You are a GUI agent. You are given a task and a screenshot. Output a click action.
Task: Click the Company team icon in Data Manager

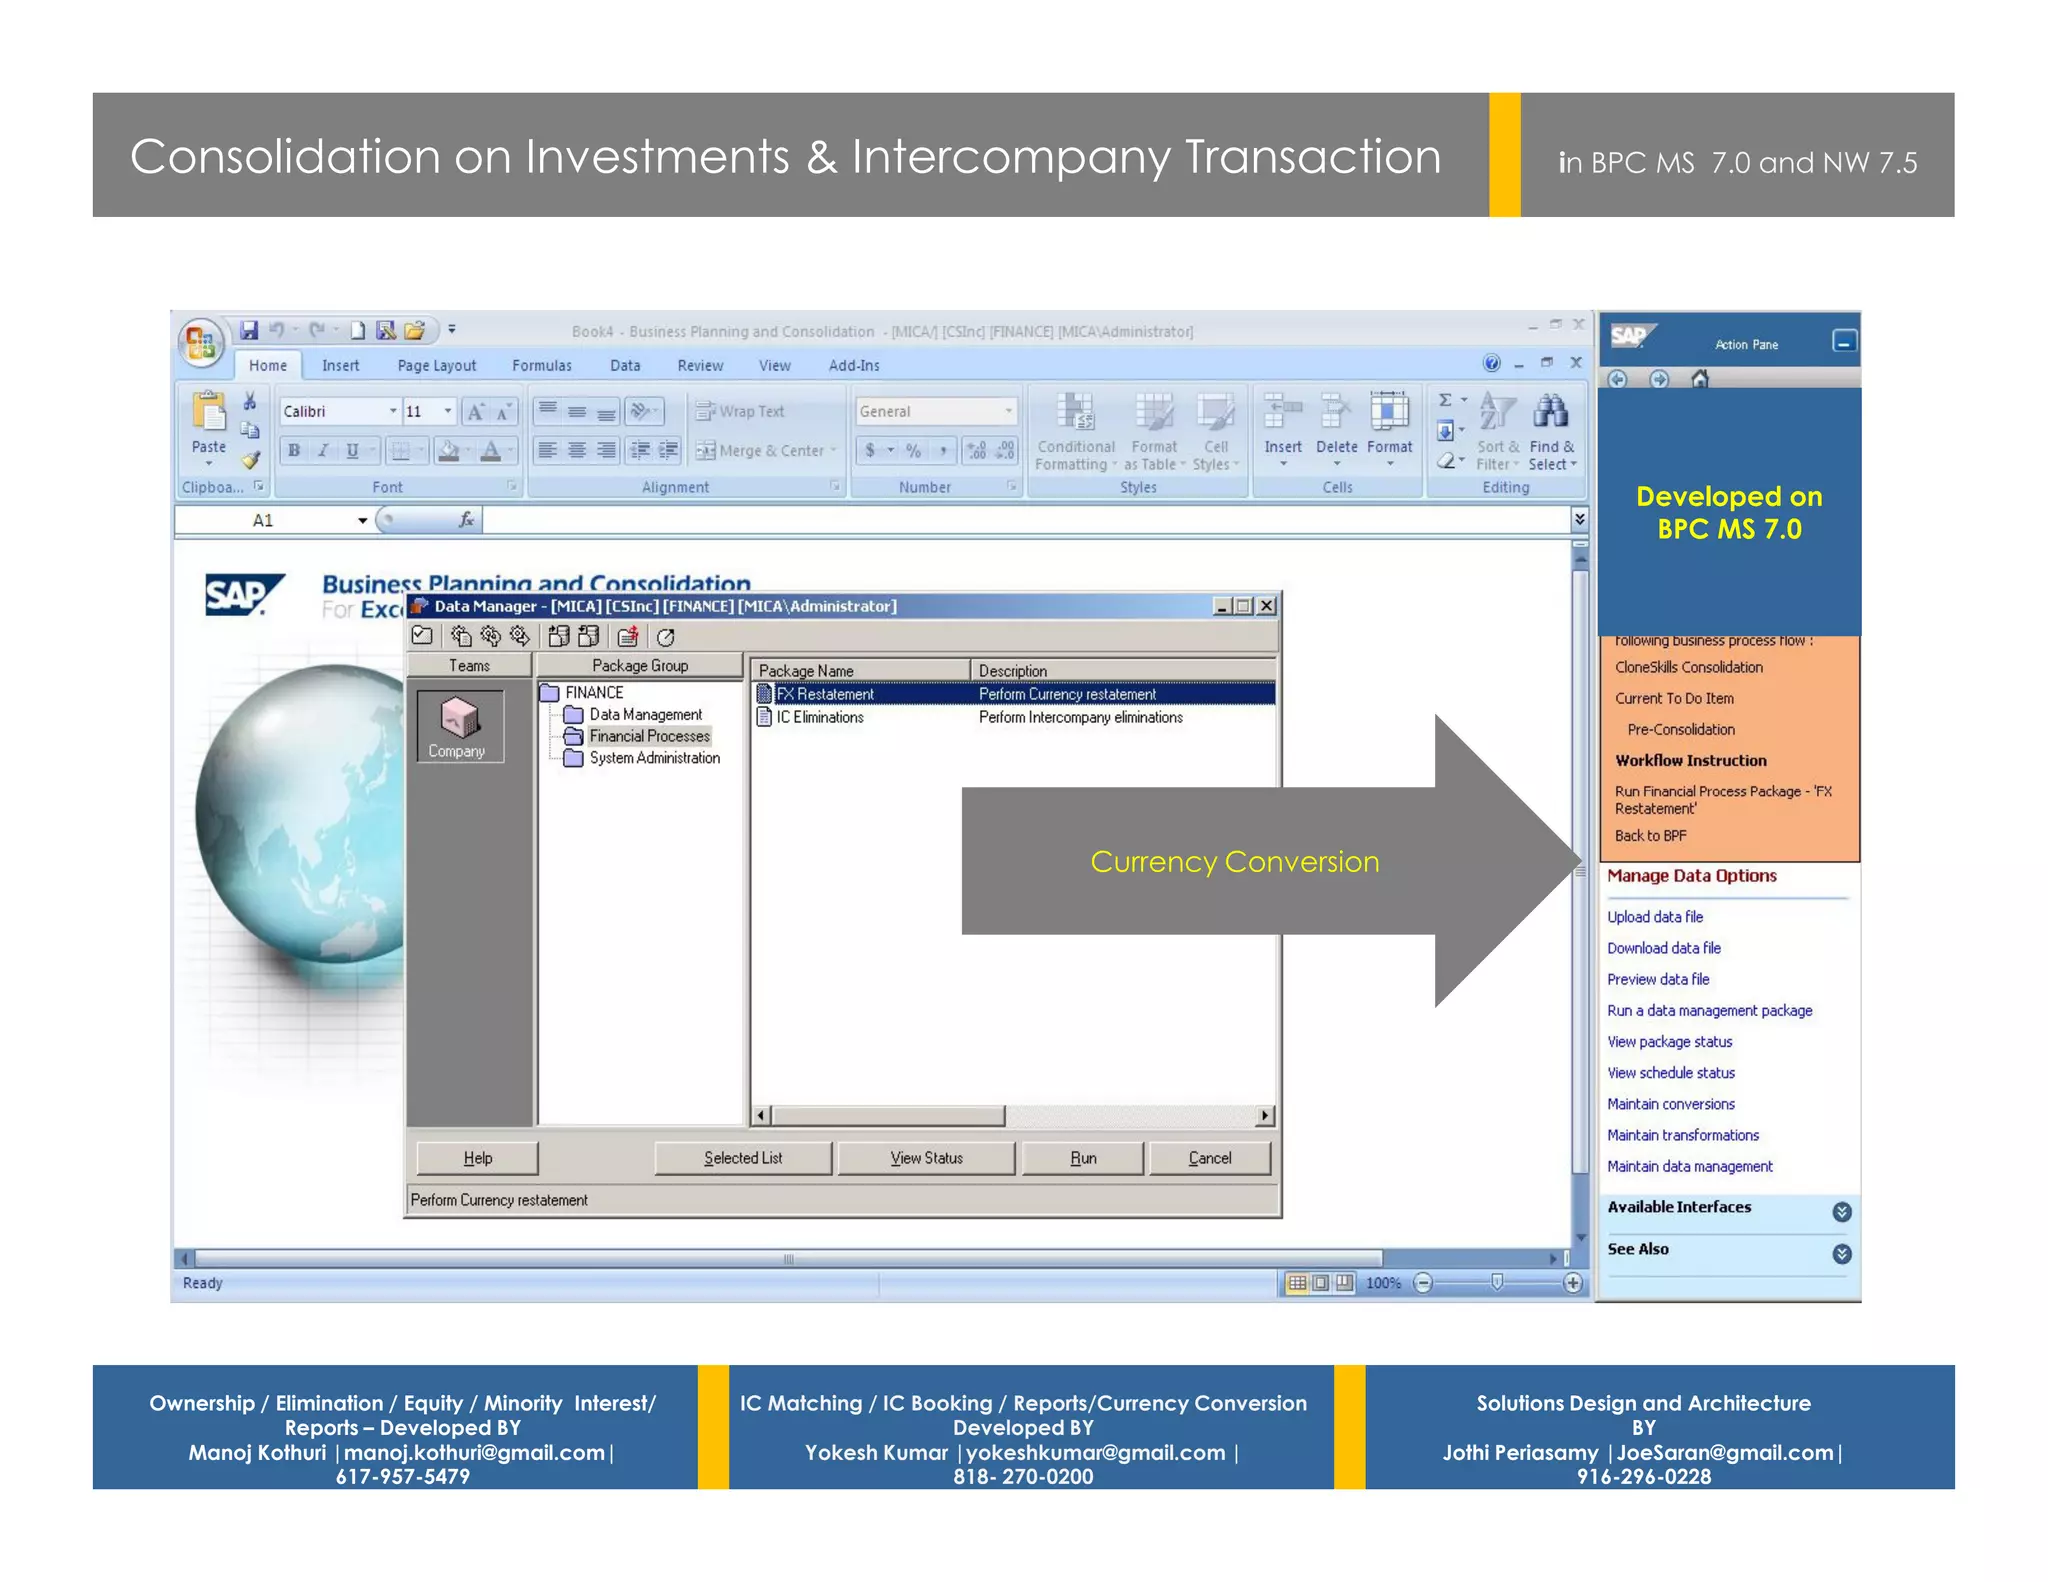[x=459, y=726]
